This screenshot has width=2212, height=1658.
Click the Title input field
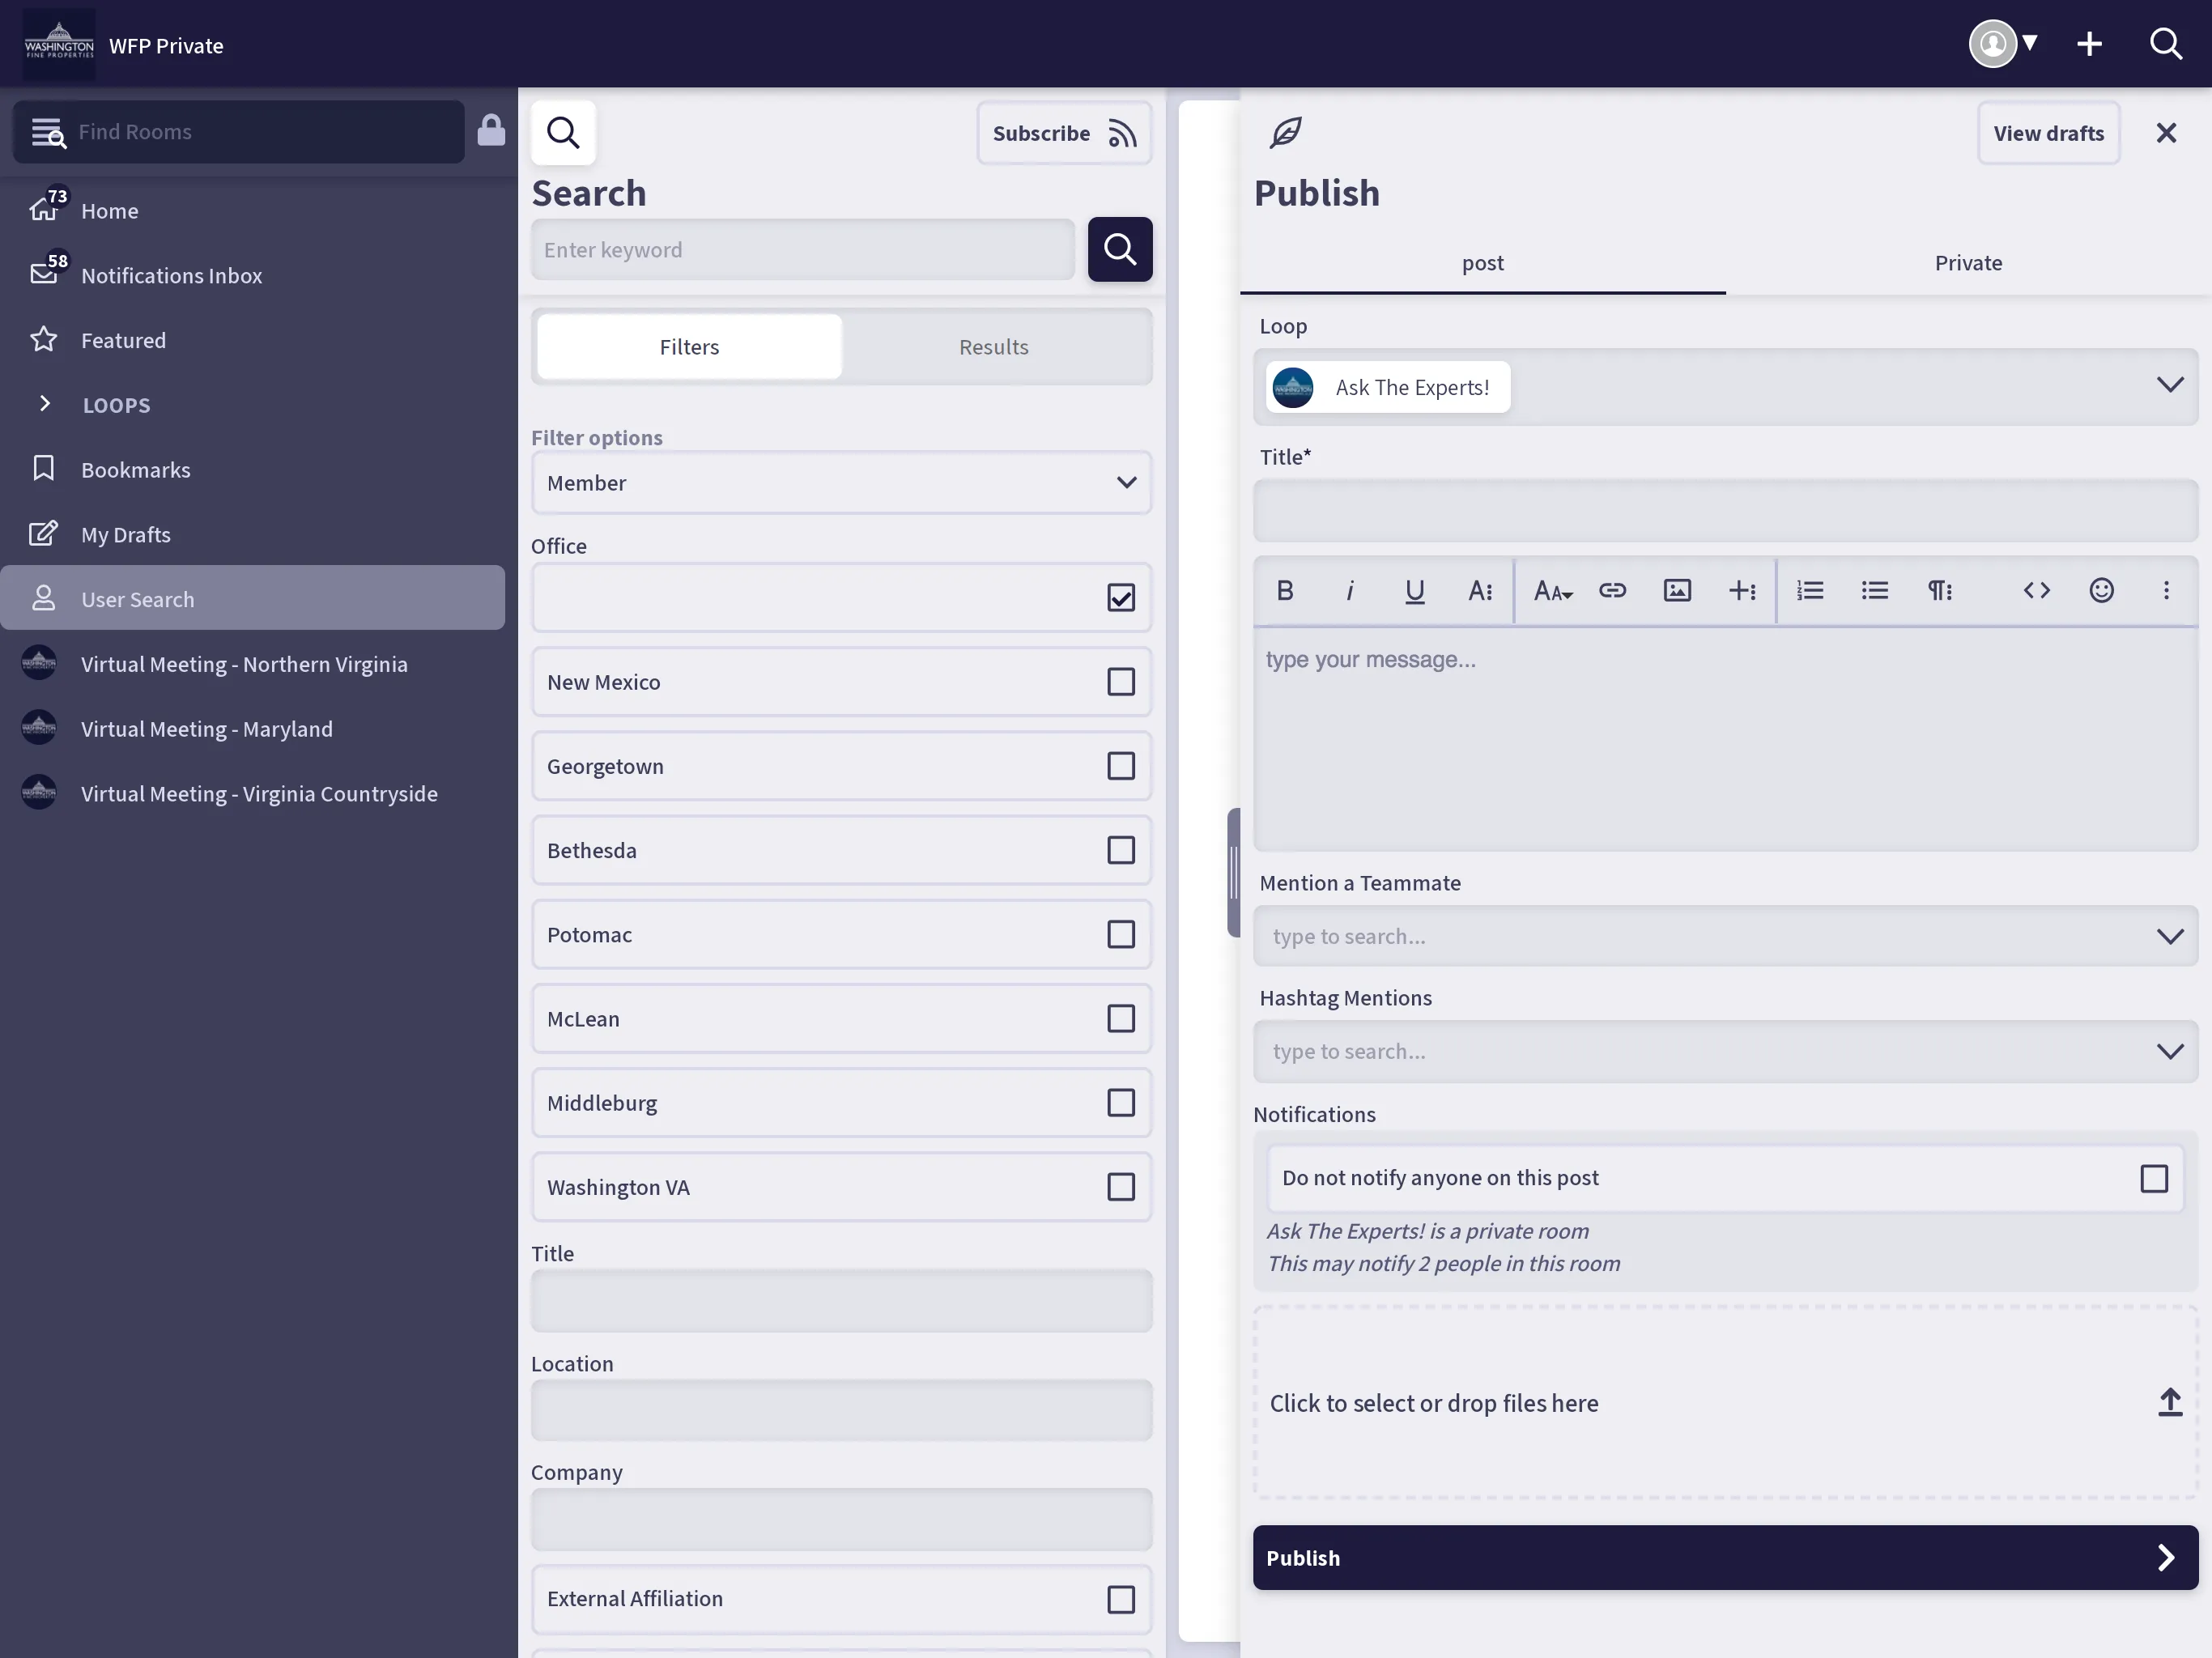[x=1725, y=507]
